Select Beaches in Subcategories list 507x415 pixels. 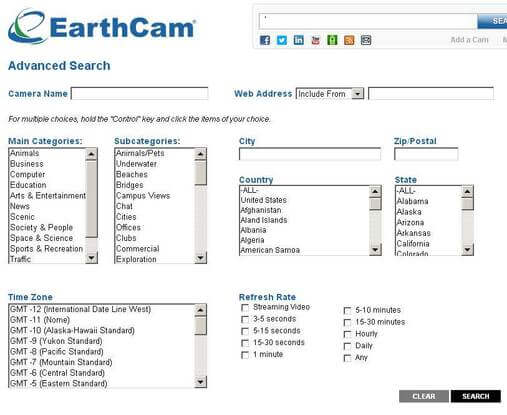pyautogui.click(x=132, y=174)
